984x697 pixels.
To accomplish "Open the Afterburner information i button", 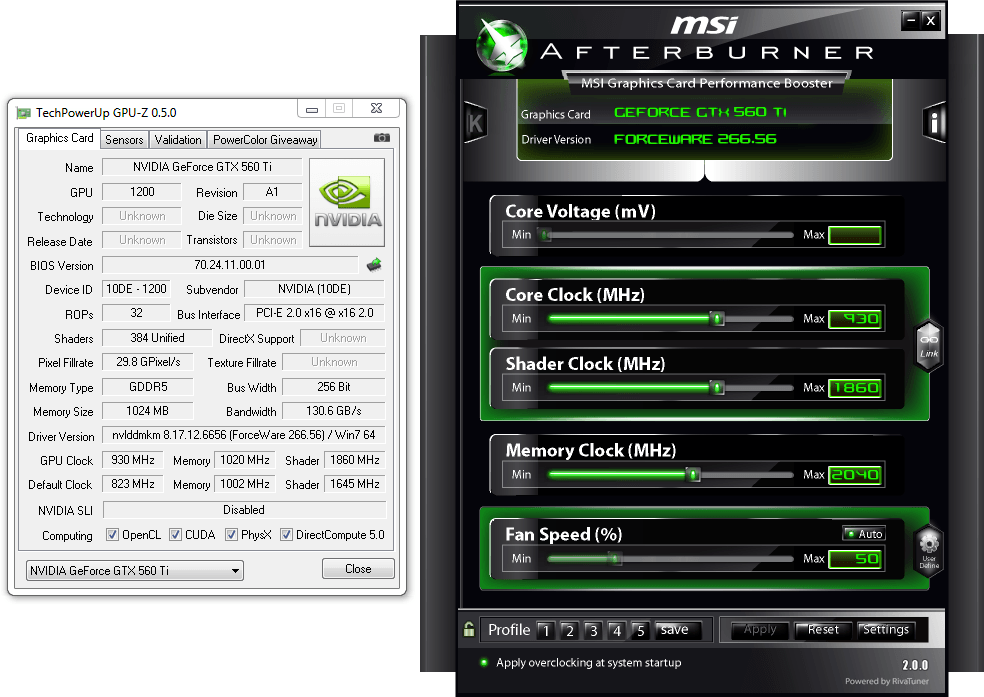I will pos(934,123).
